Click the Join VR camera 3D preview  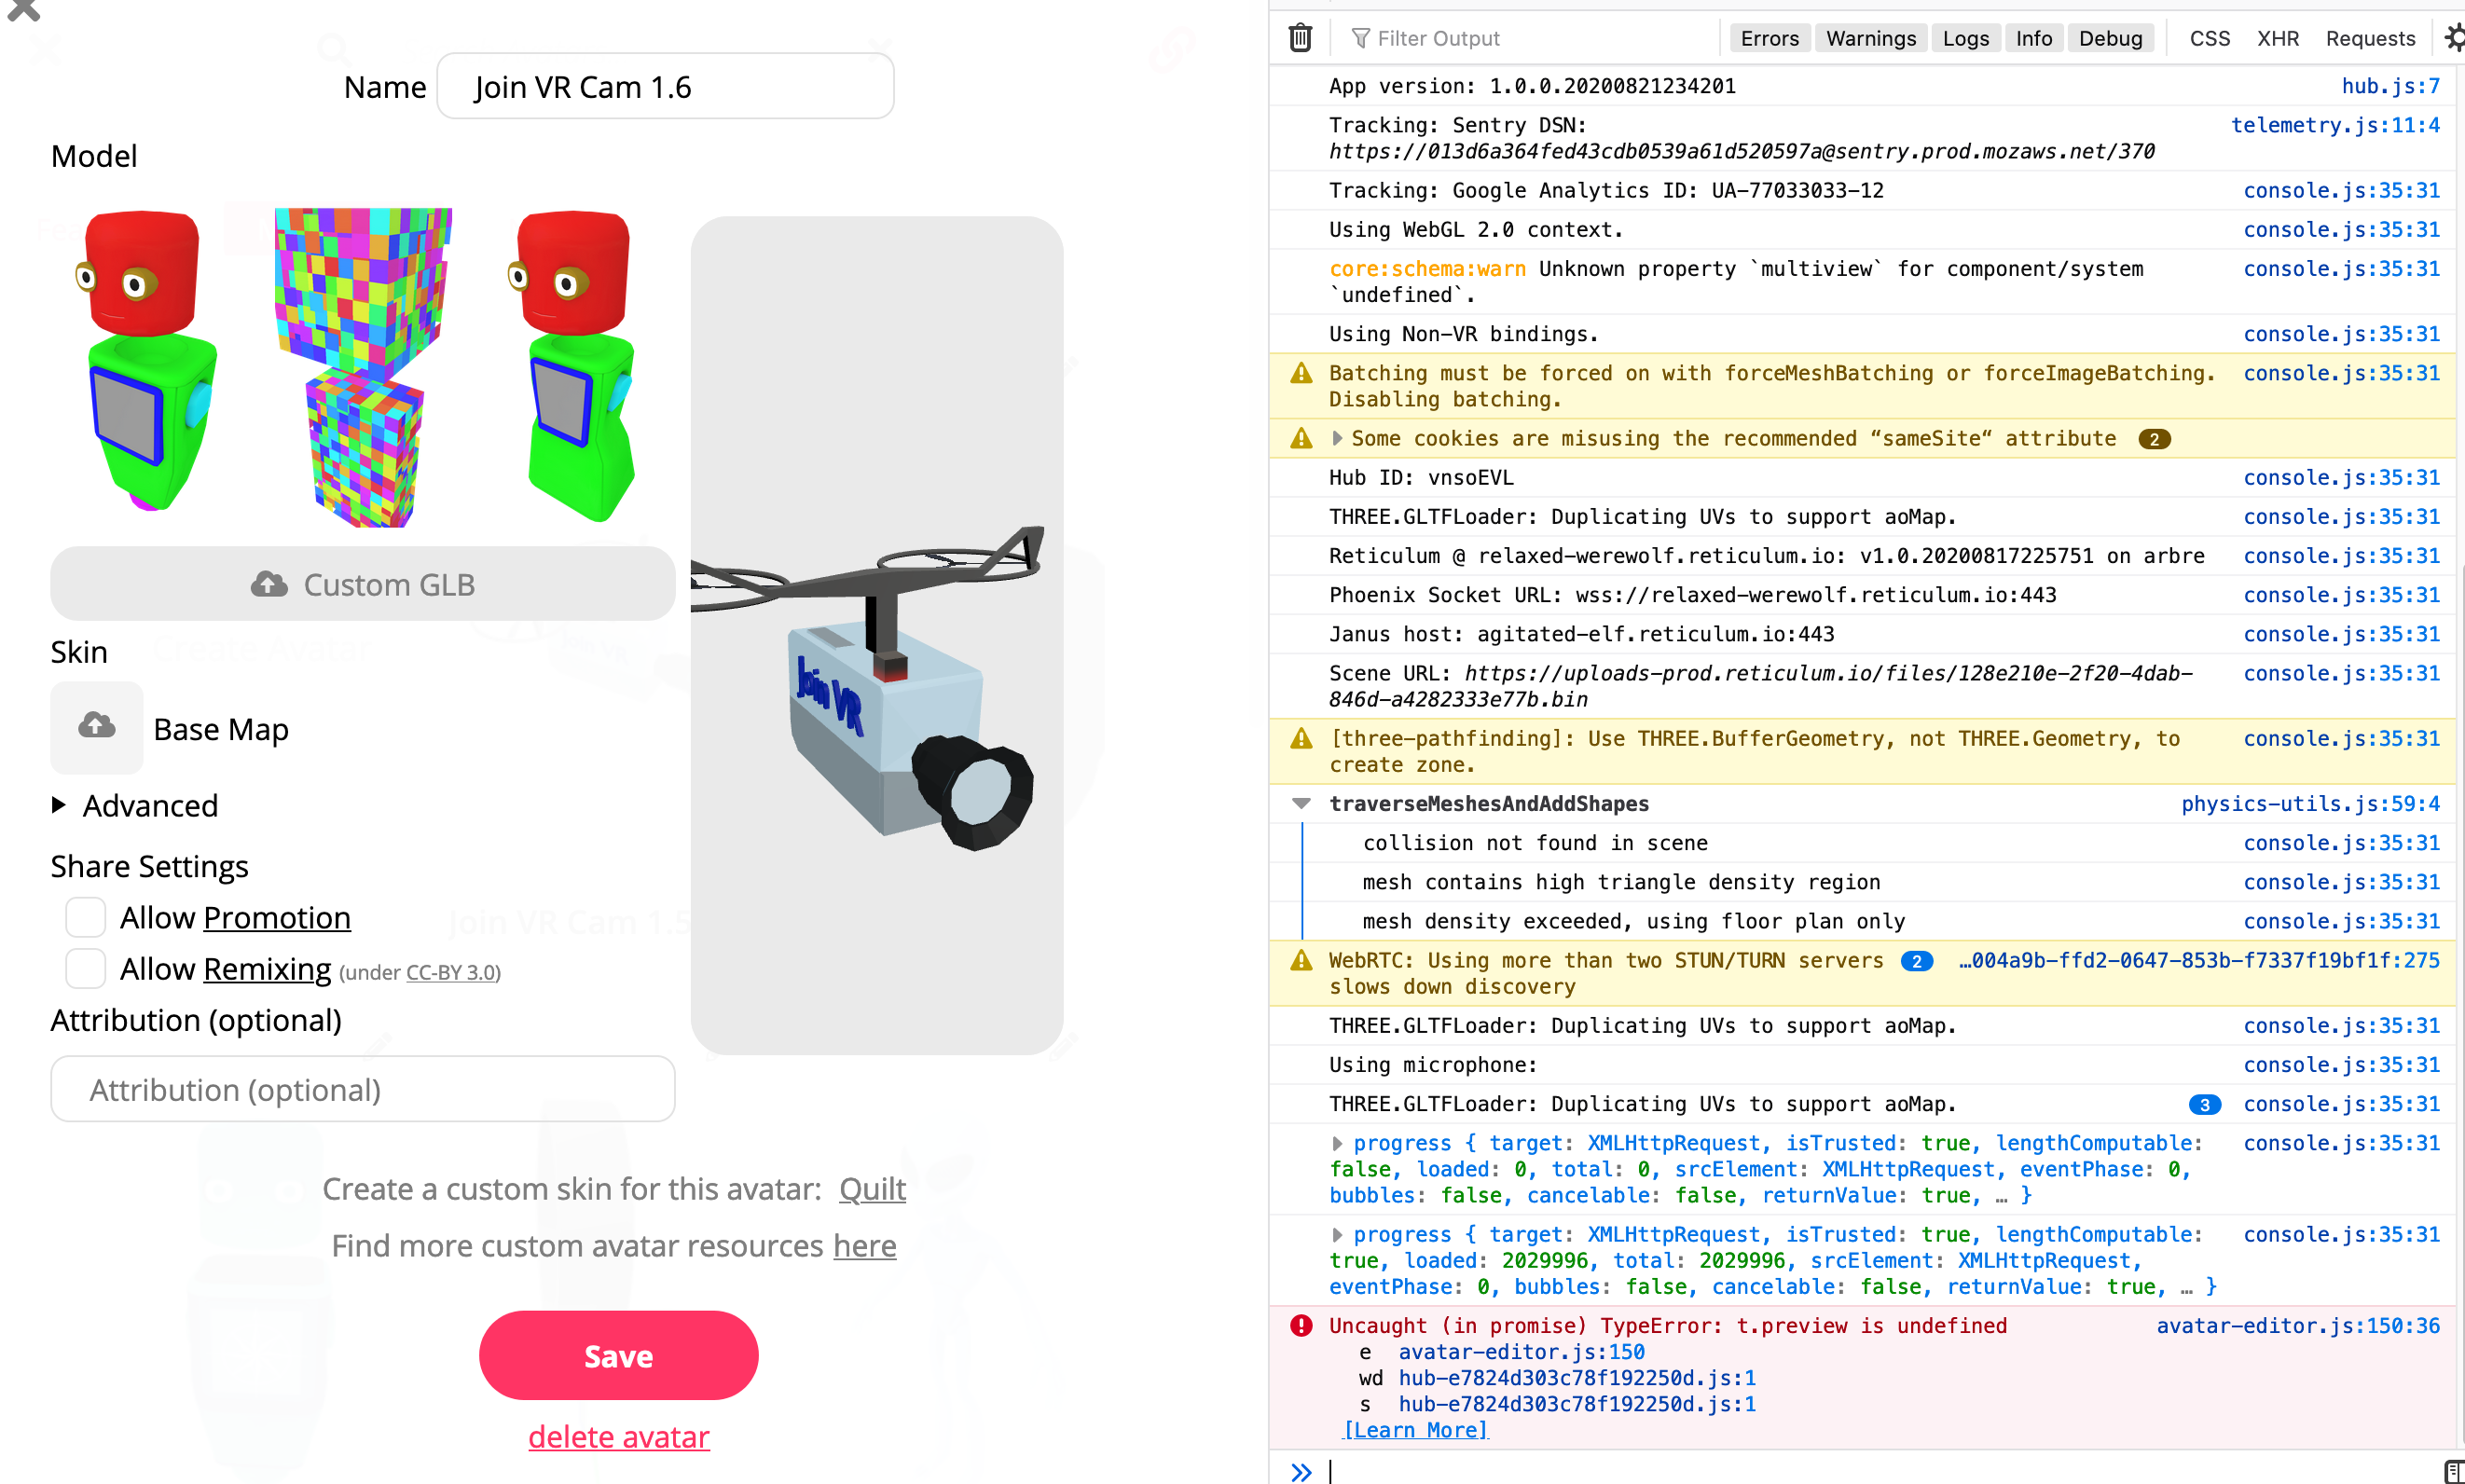(876, 635)
